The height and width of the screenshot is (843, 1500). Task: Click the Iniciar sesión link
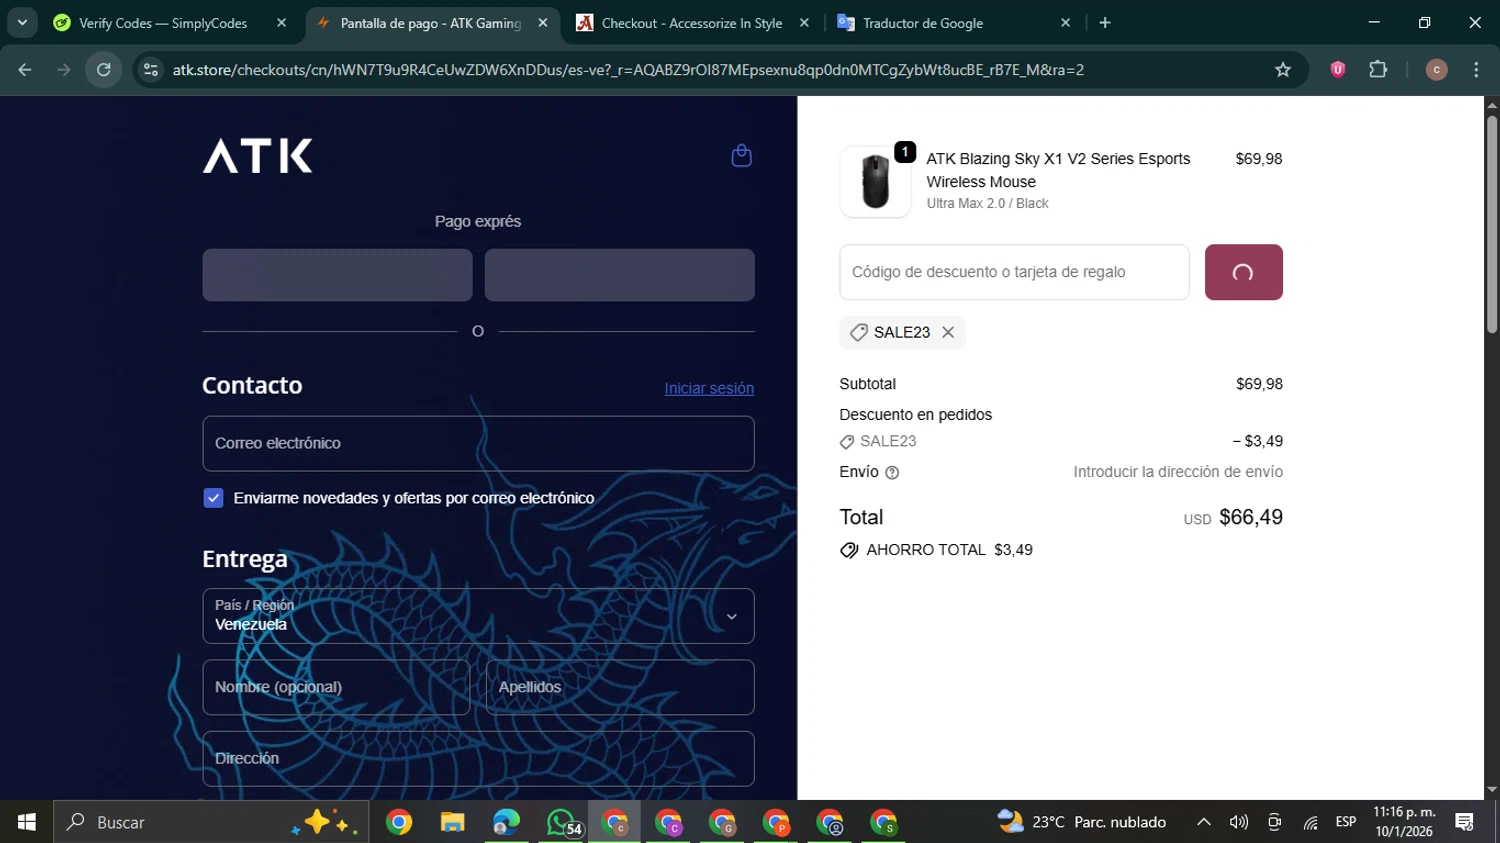(709, 388)
